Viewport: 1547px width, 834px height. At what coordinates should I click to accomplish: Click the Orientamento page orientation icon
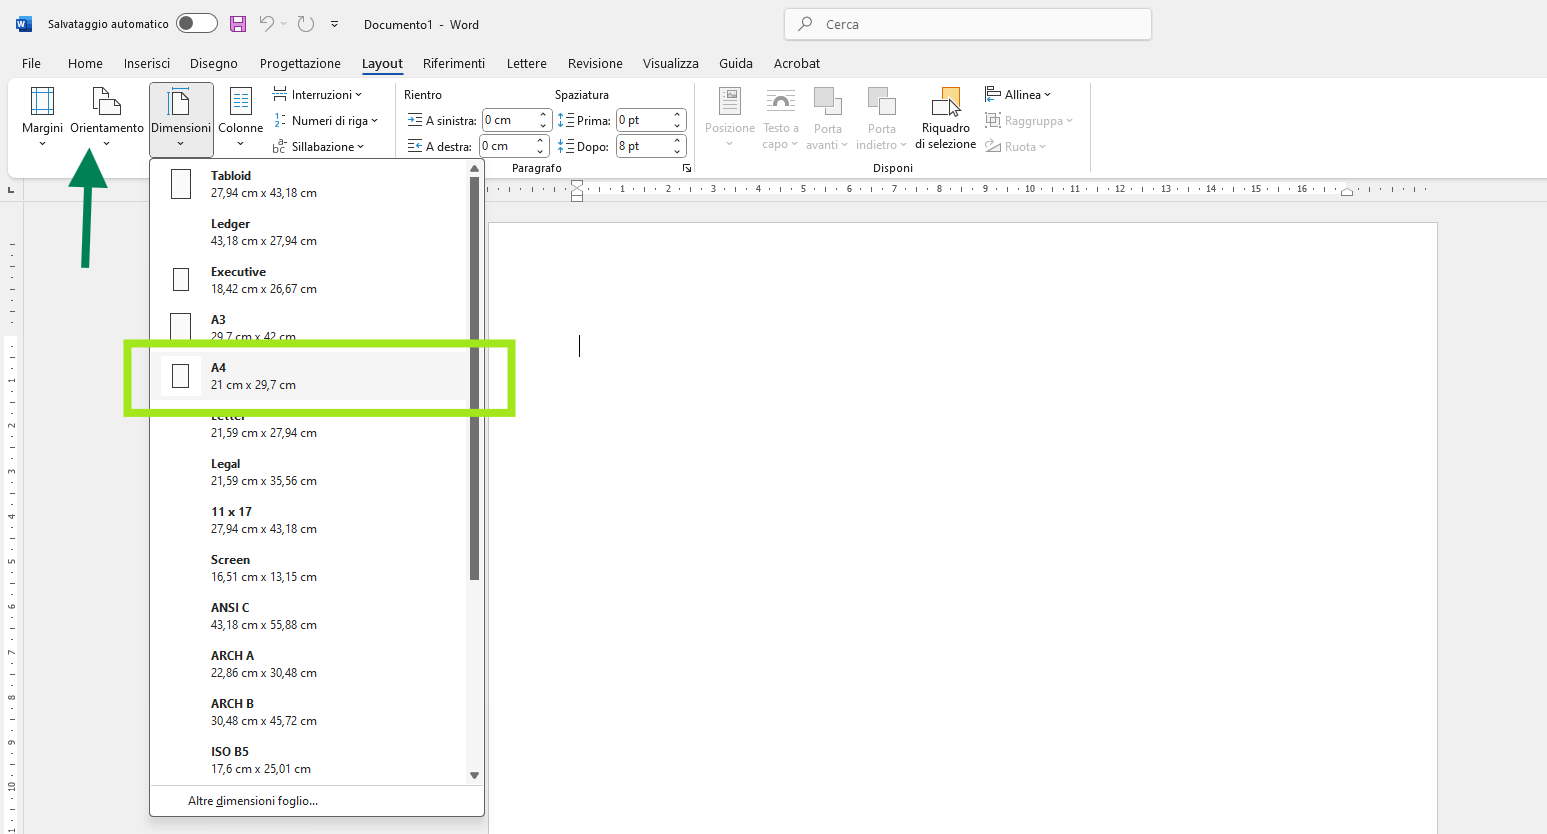coord(106,103)
